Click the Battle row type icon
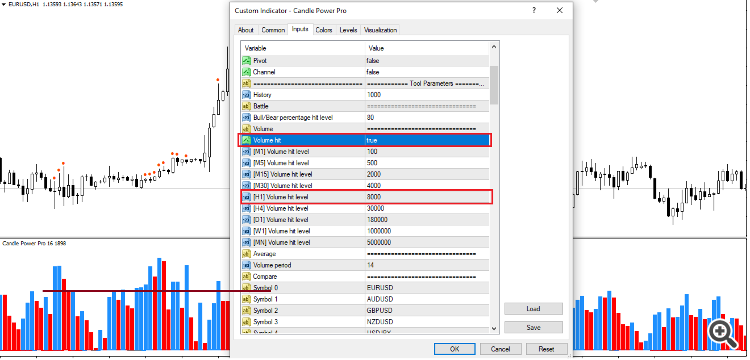750x360 pixels. coord(246,106)
